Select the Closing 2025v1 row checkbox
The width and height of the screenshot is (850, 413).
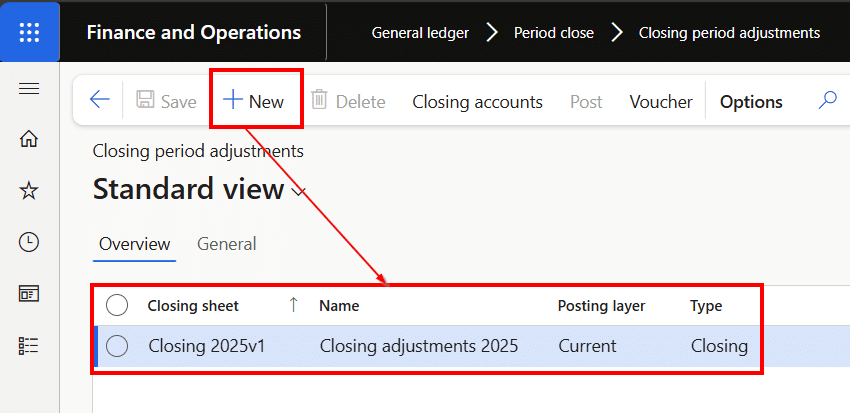coord(117,346)
